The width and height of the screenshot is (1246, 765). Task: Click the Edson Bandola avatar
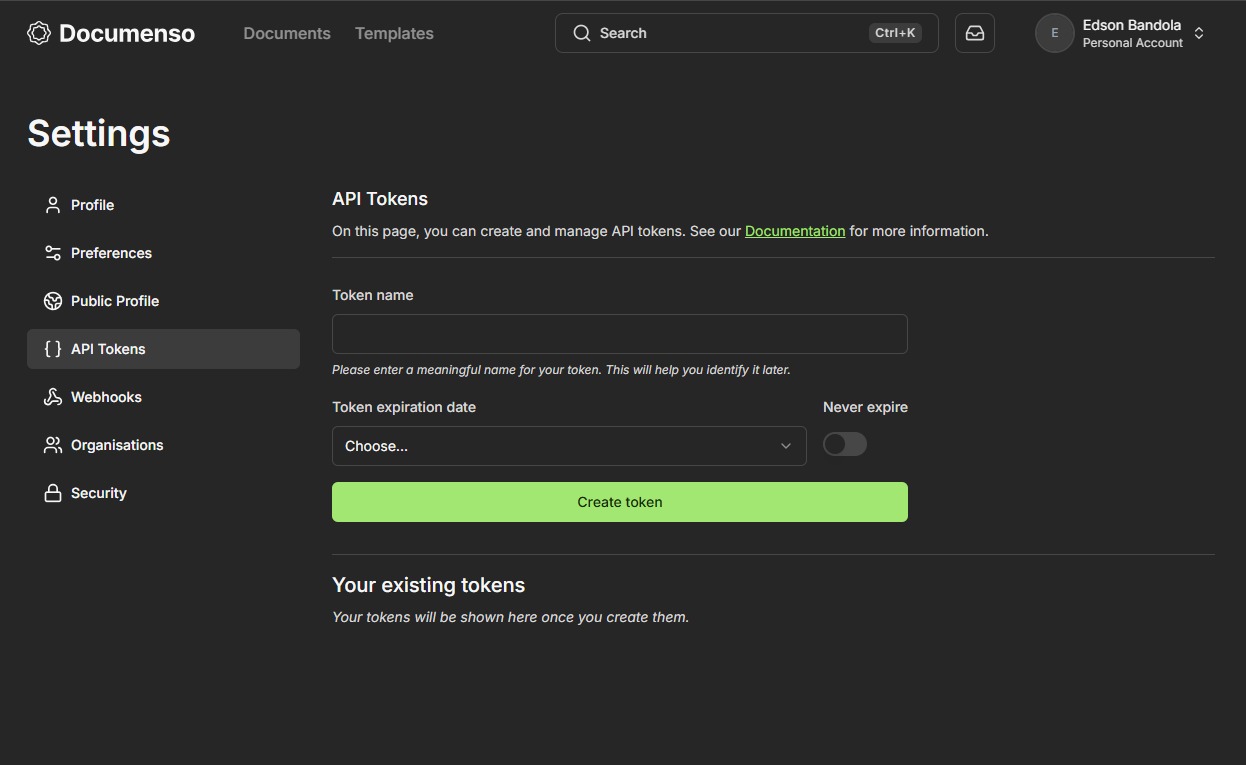(x=1054, y=33)
